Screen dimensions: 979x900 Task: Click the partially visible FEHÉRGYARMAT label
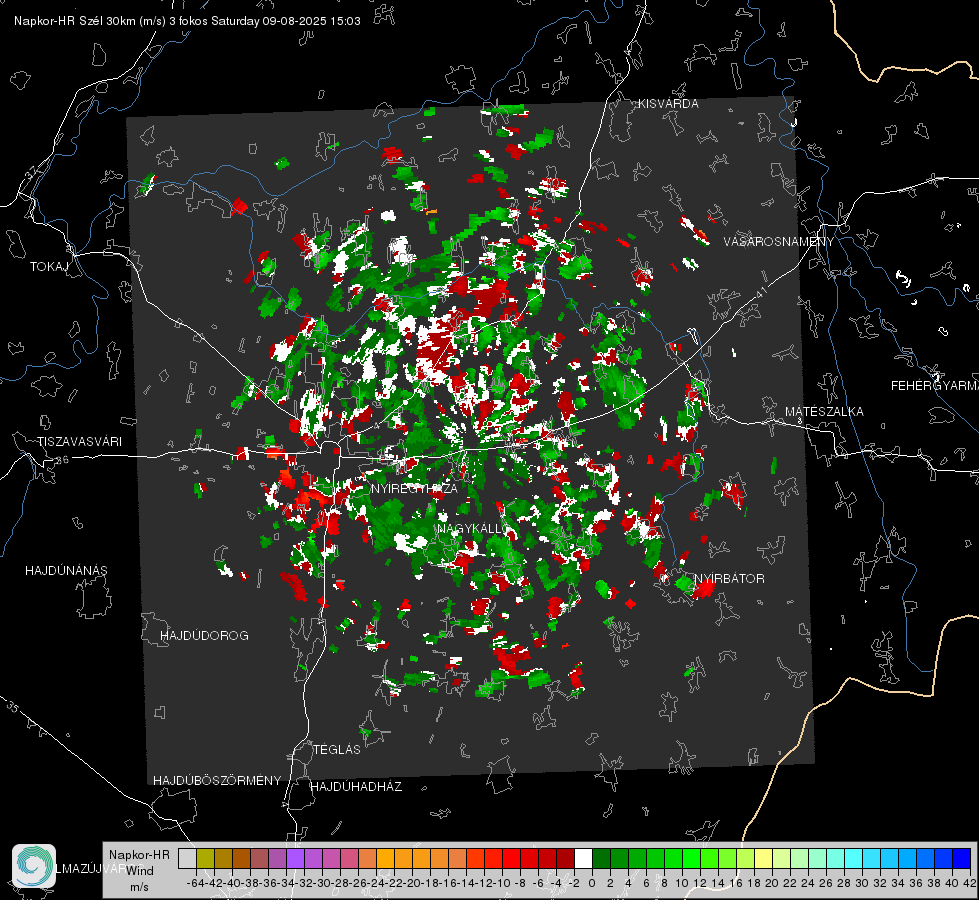[935, 386]
